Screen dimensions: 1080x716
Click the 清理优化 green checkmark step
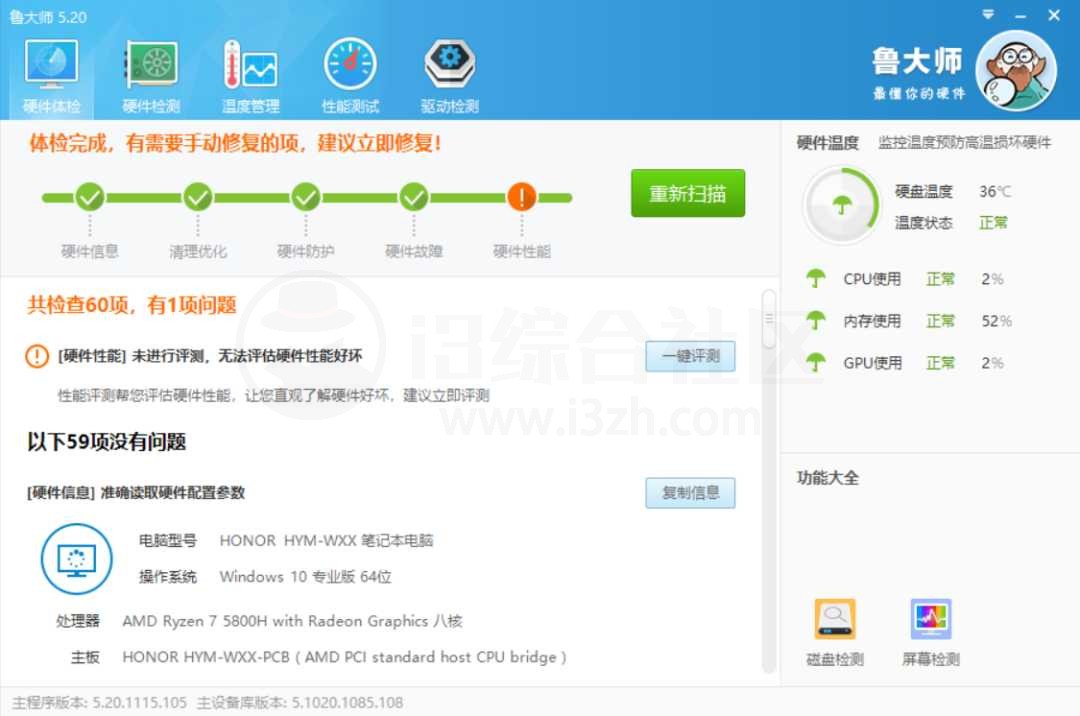click(x=198, y=198)
